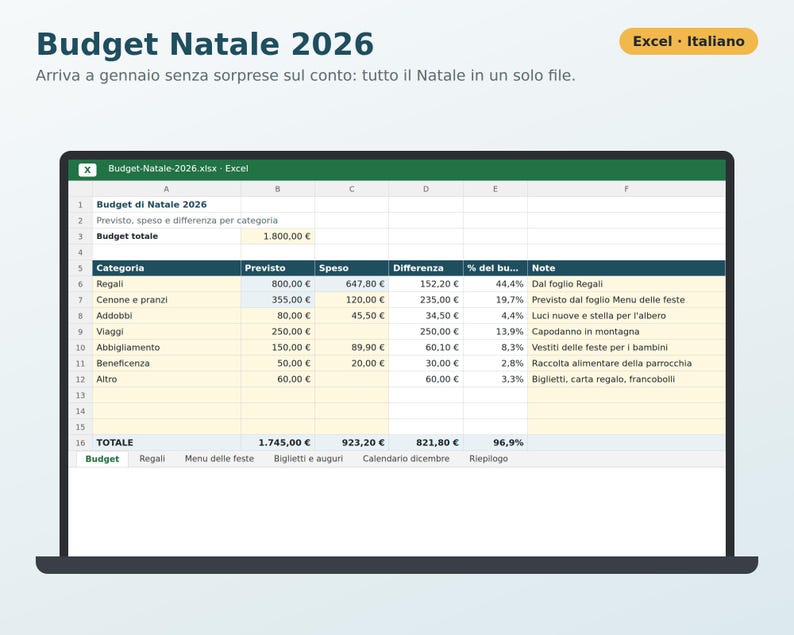Click the 821,80 € total Differenza cell
794x635 pixels.
pos(426,443)
